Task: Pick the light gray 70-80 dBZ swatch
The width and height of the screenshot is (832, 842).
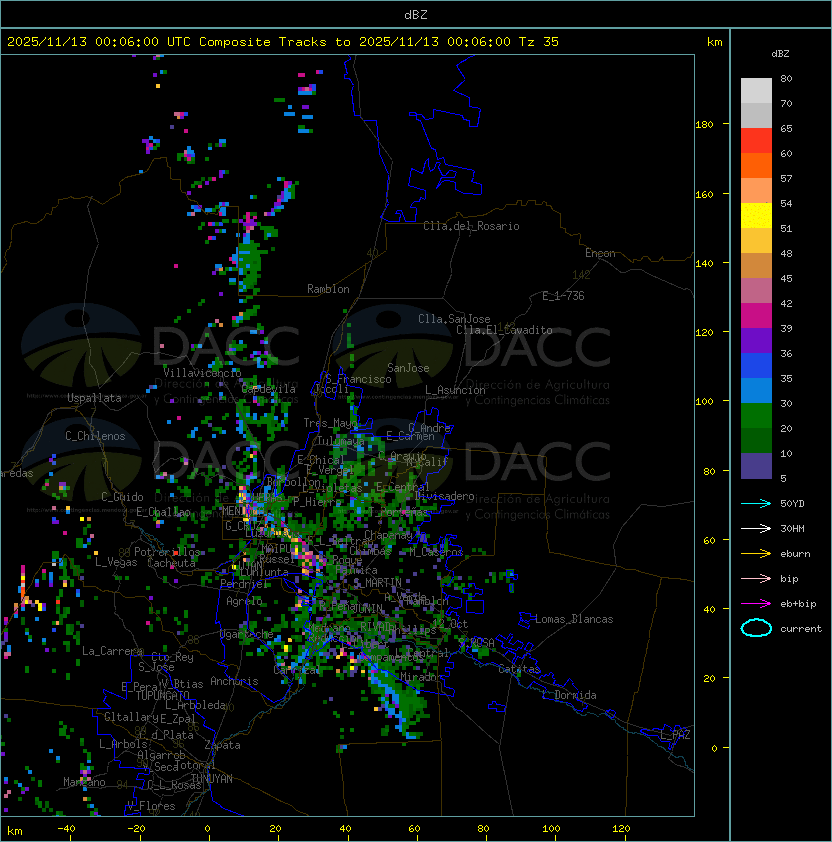Action: click(x=756, y=90)
